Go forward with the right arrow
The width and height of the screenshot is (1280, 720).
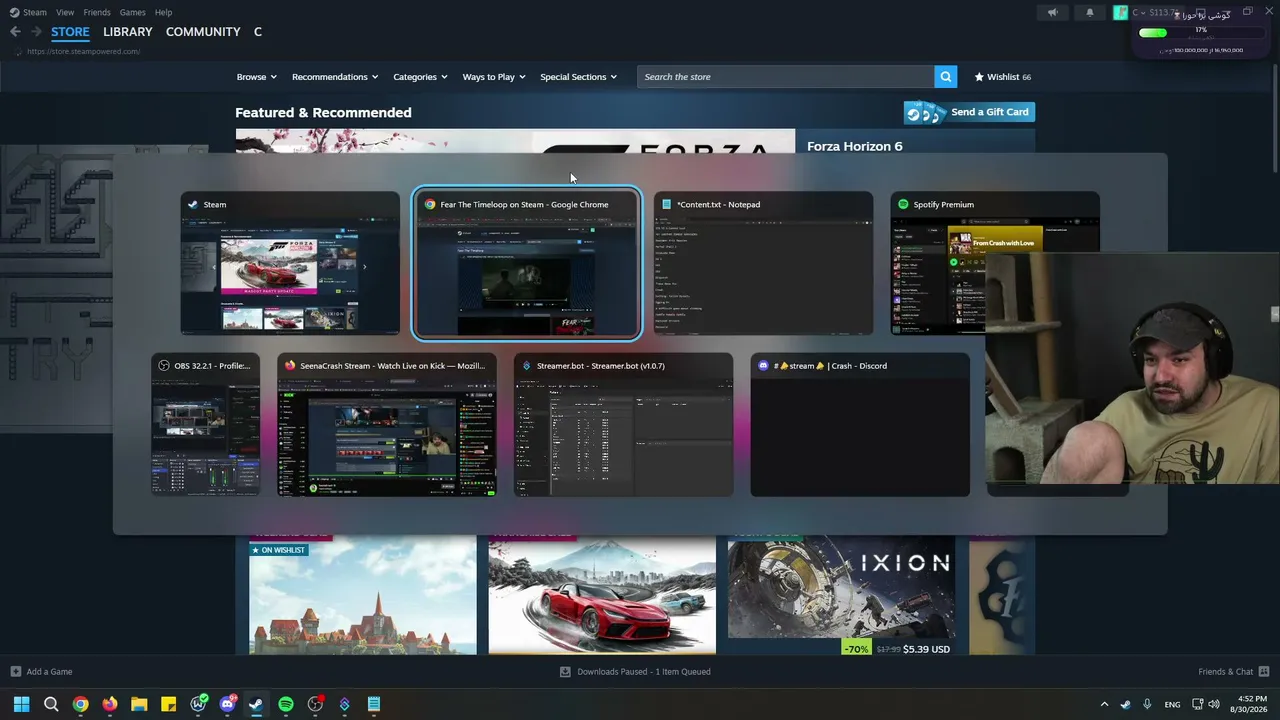coord(35,32)
